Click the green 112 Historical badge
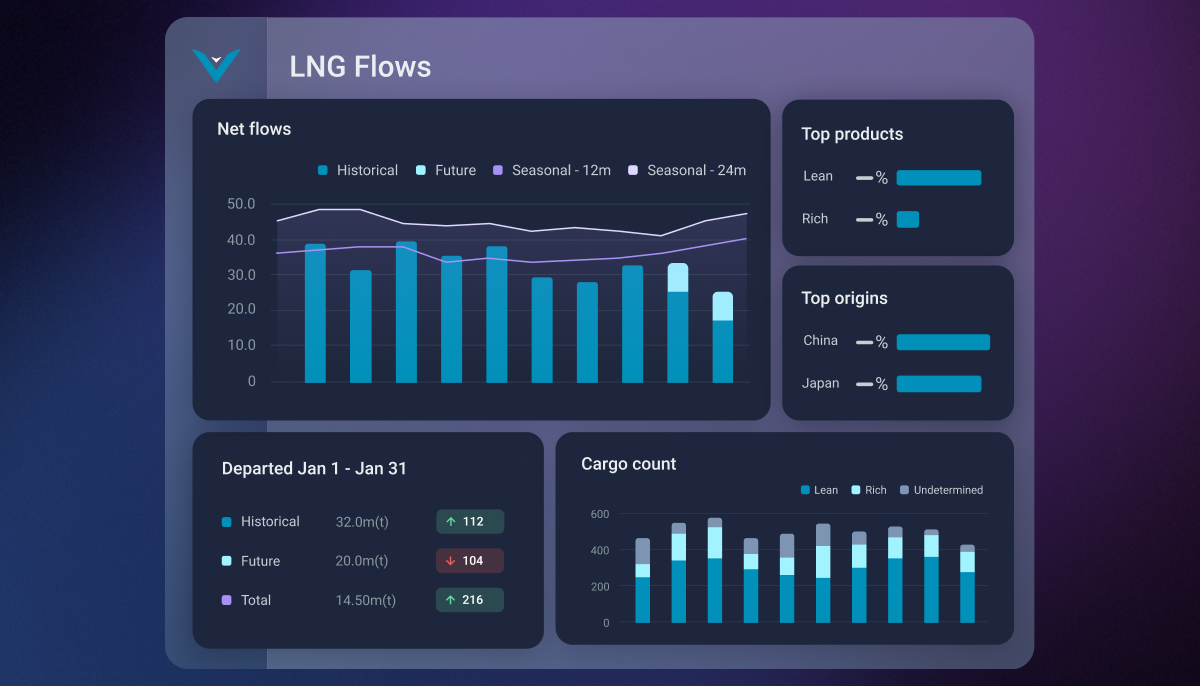 [469, 521]
